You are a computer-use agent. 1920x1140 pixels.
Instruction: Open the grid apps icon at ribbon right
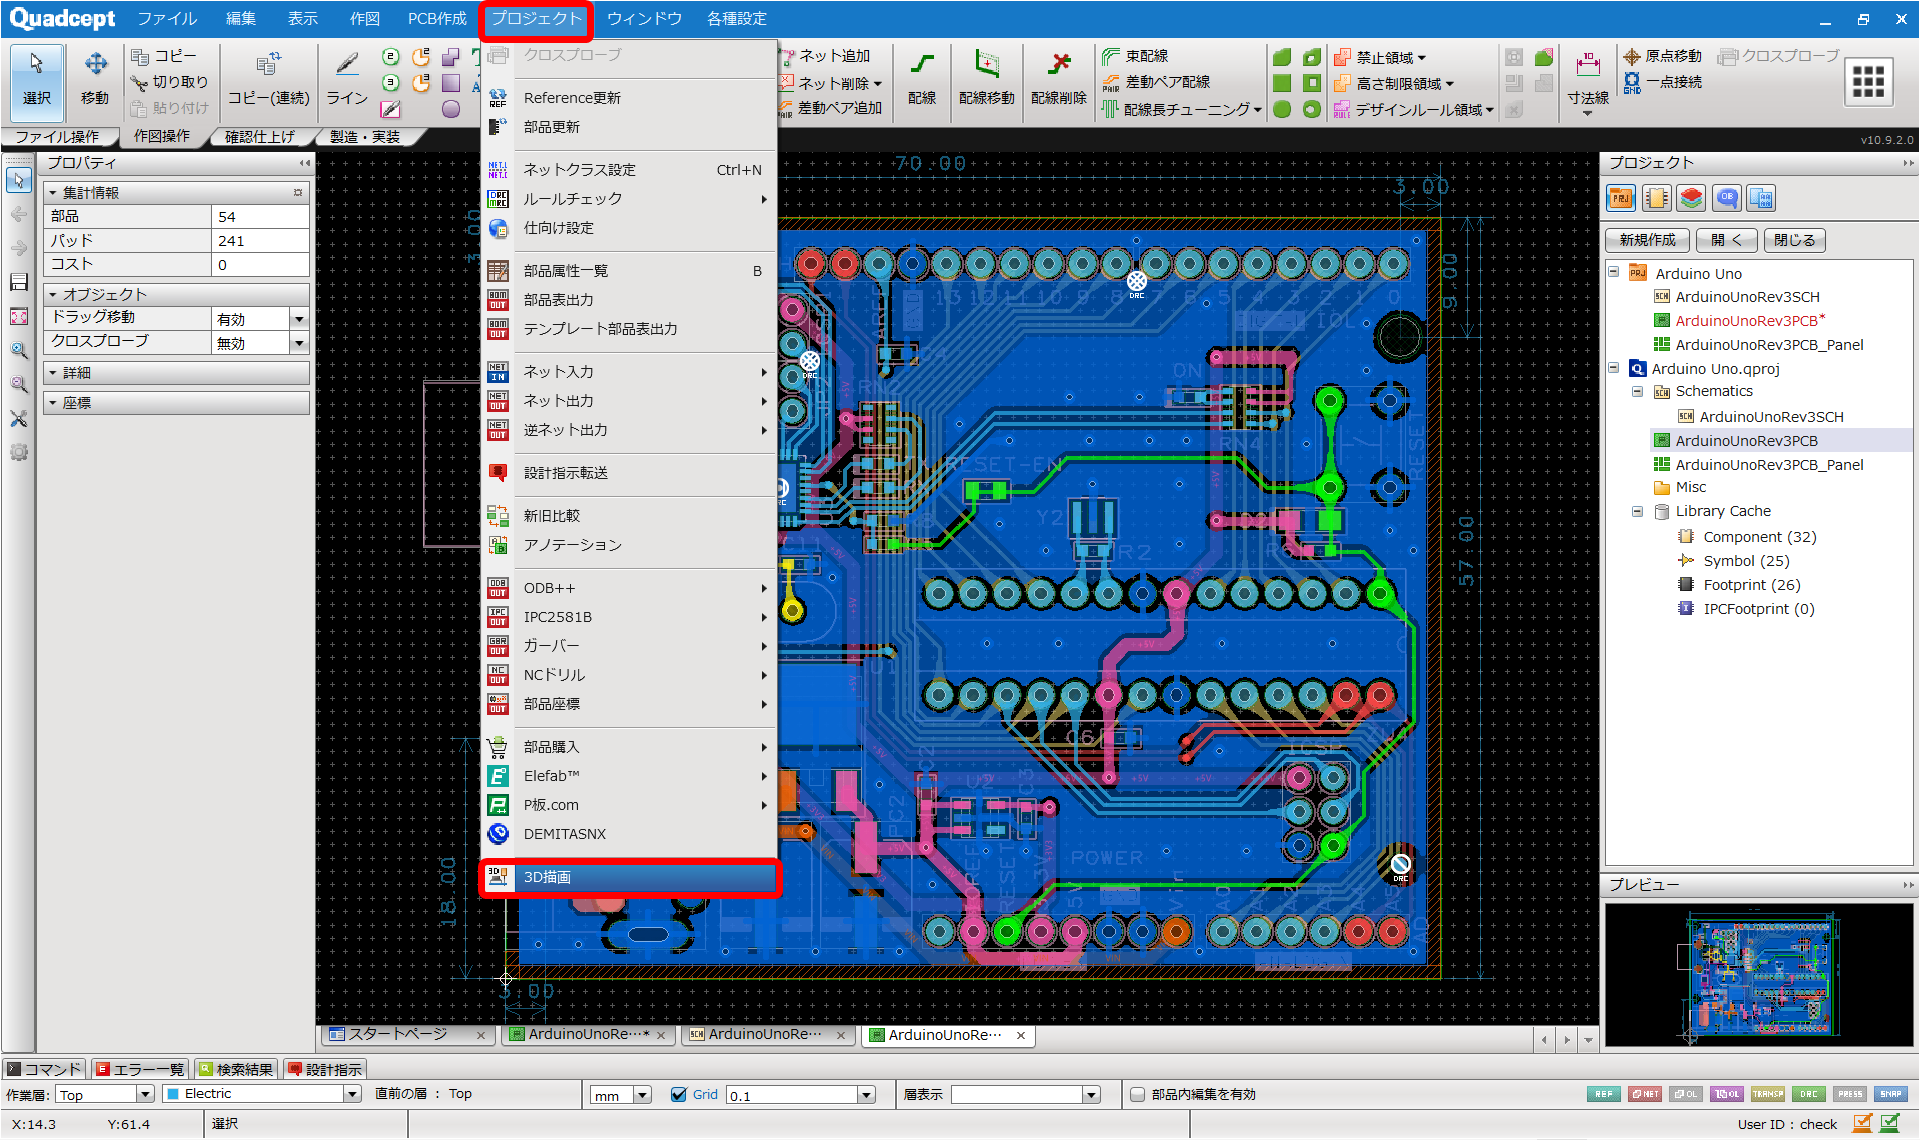click(x=1868, y=81)
